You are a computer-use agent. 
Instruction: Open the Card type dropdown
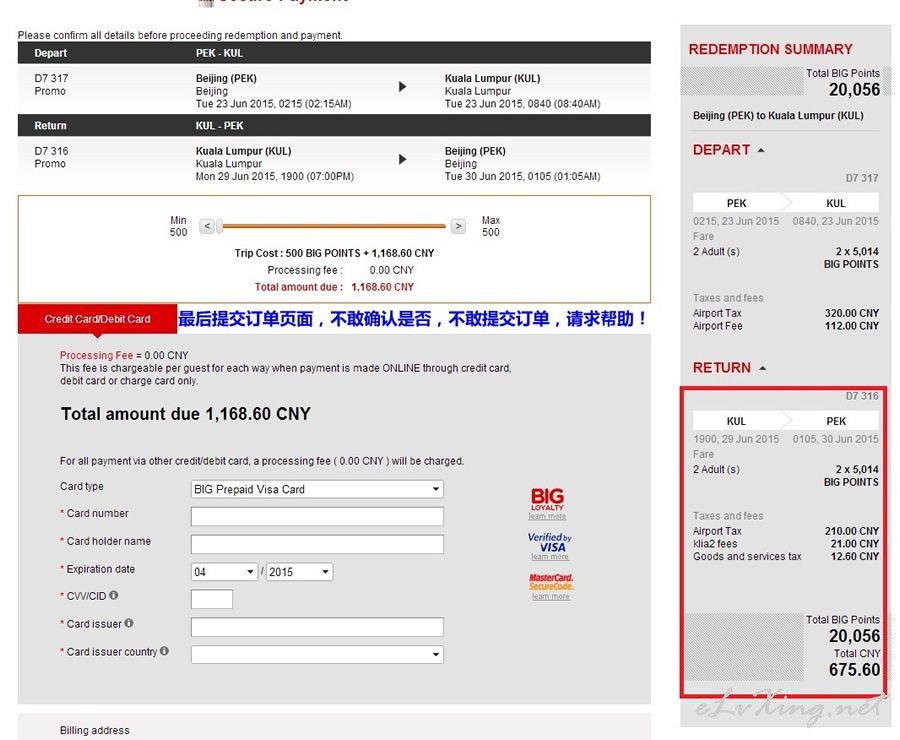(x=317, y=489)
